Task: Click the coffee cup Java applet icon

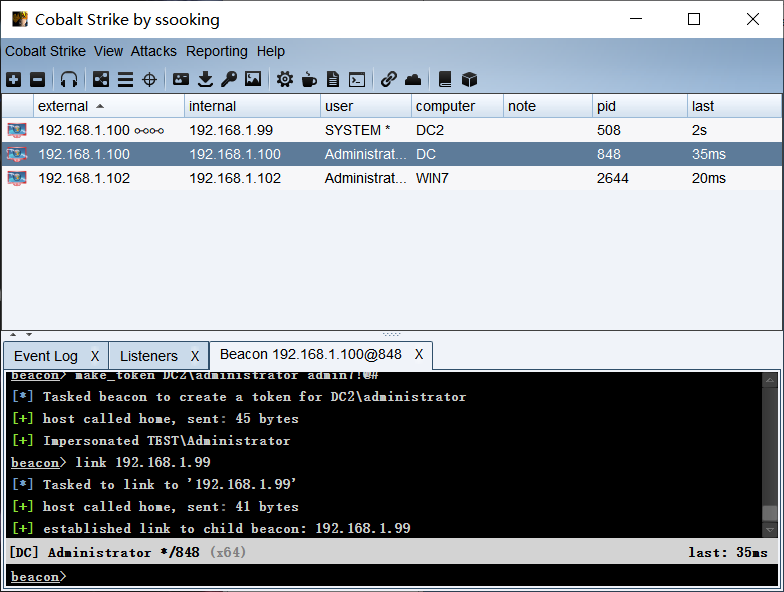Action: pyautogui.click(x=309, y=79)
